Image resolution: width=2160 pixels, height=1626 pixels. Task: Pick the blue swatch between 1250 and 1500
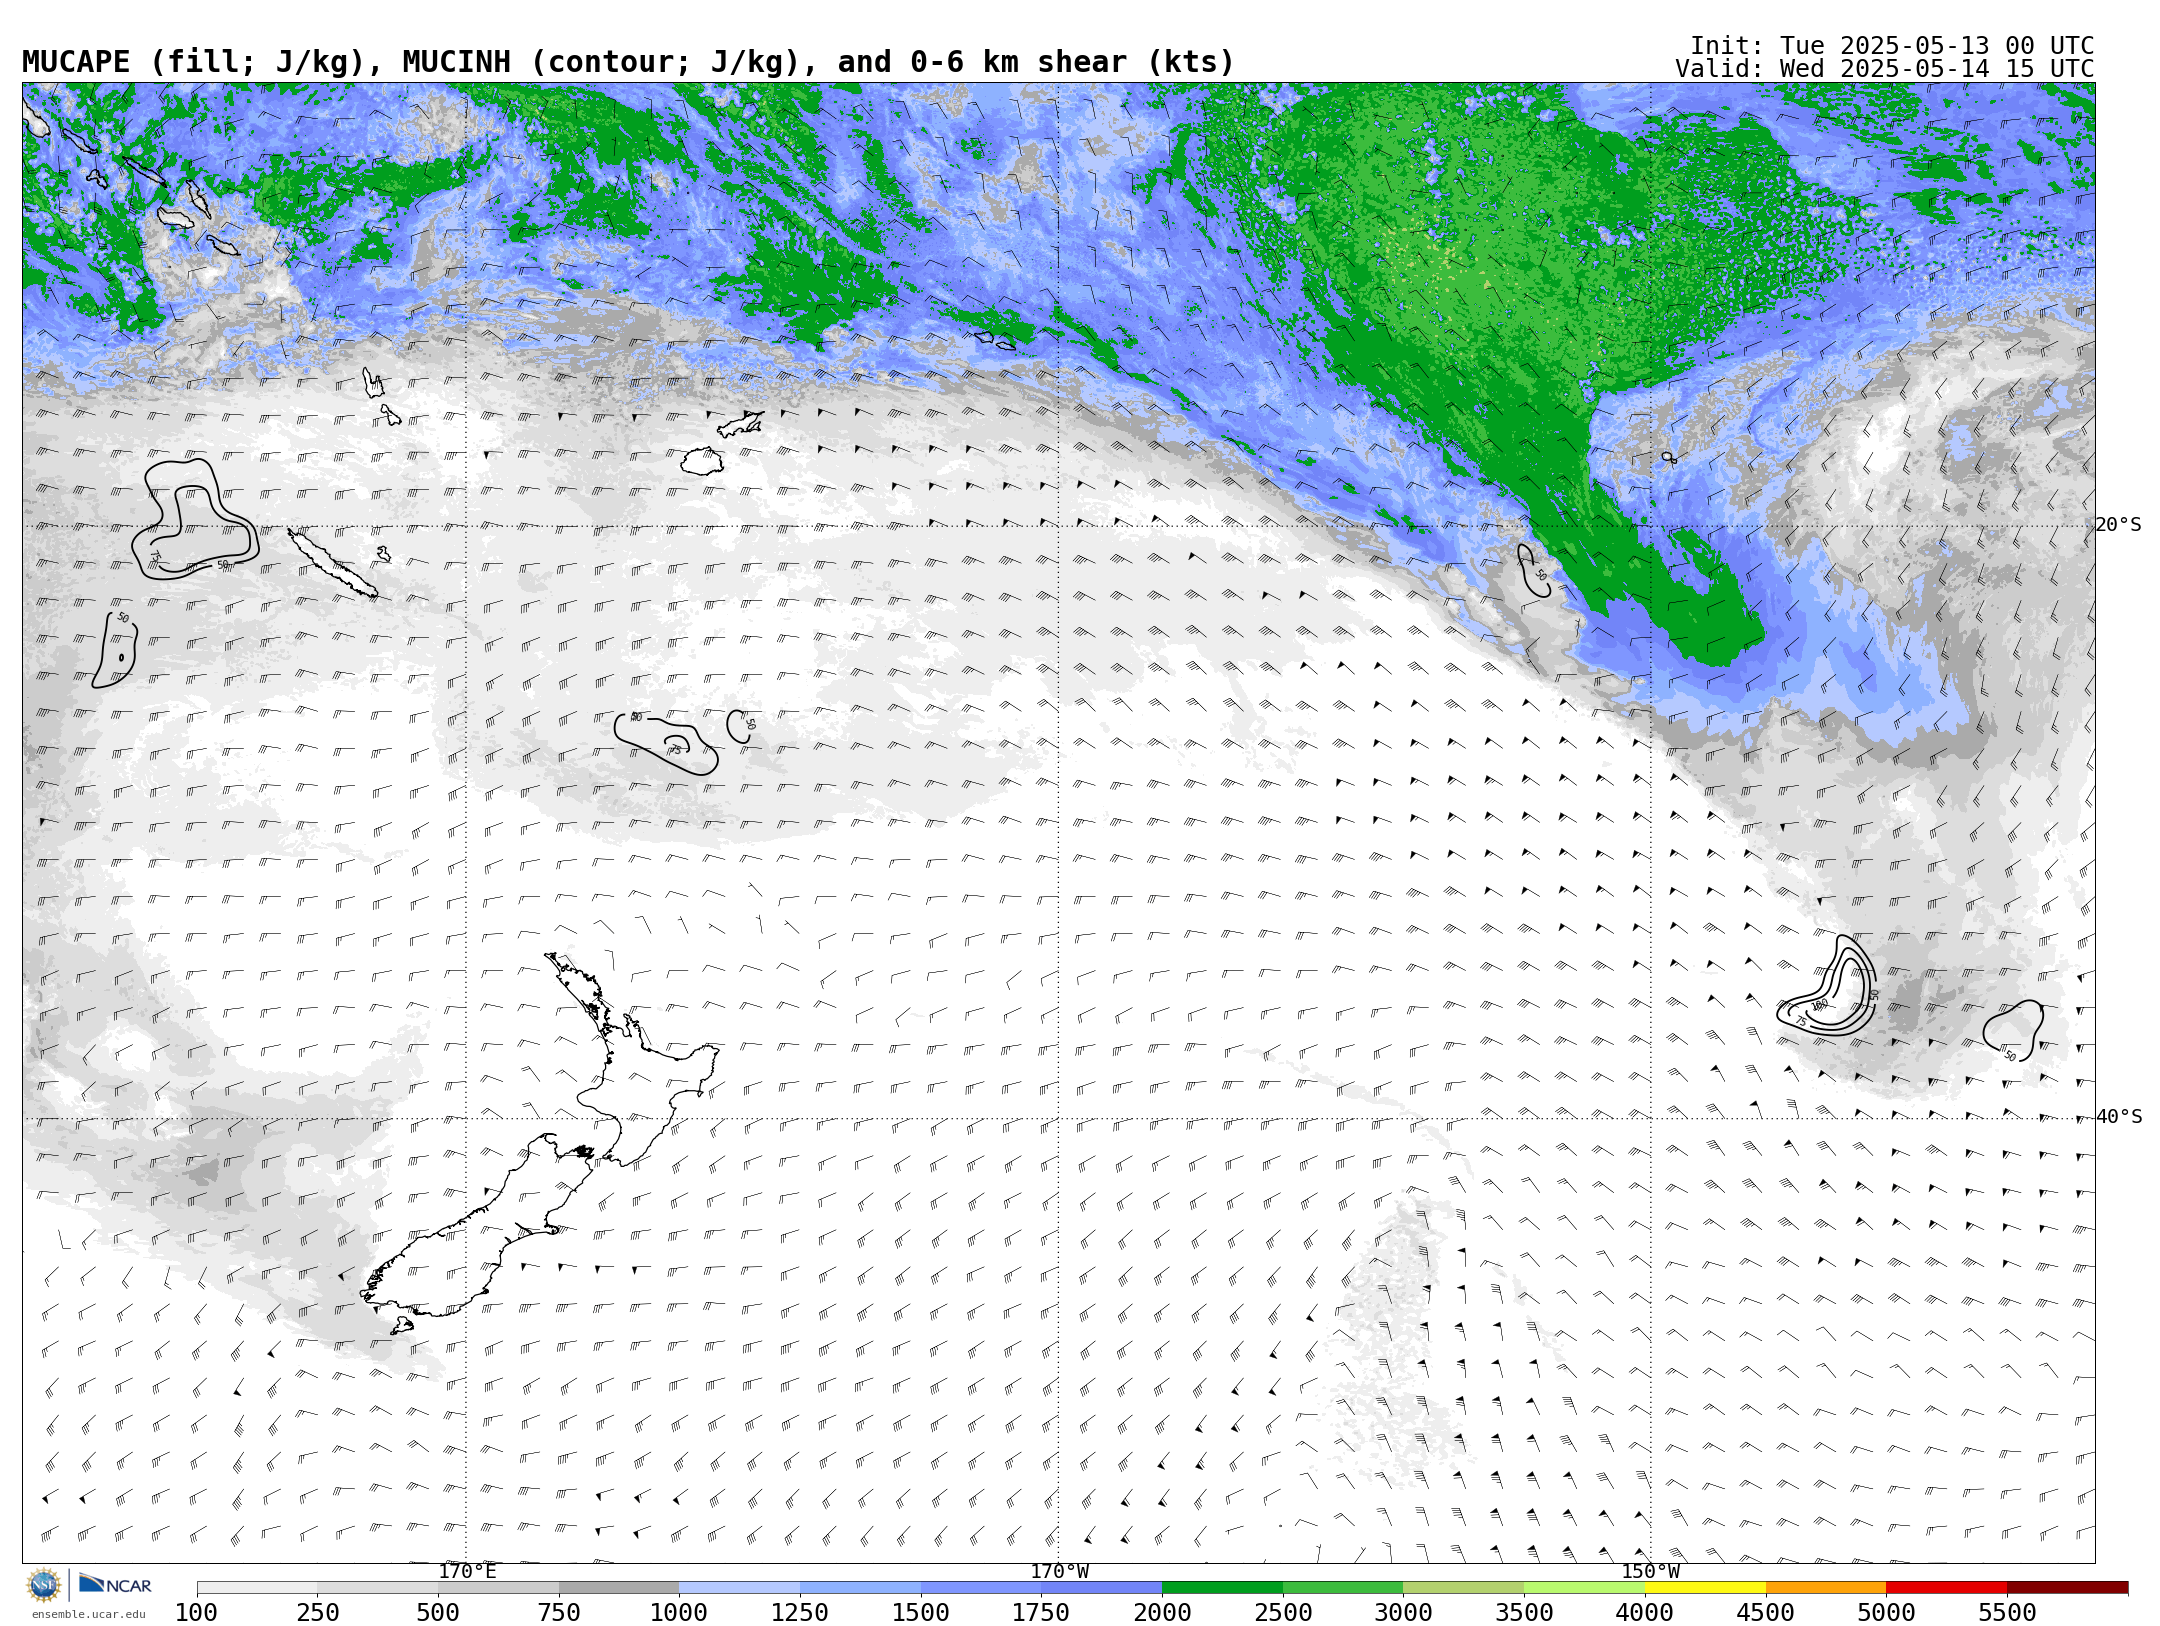pyautogui.click(x=861, y=1588)
